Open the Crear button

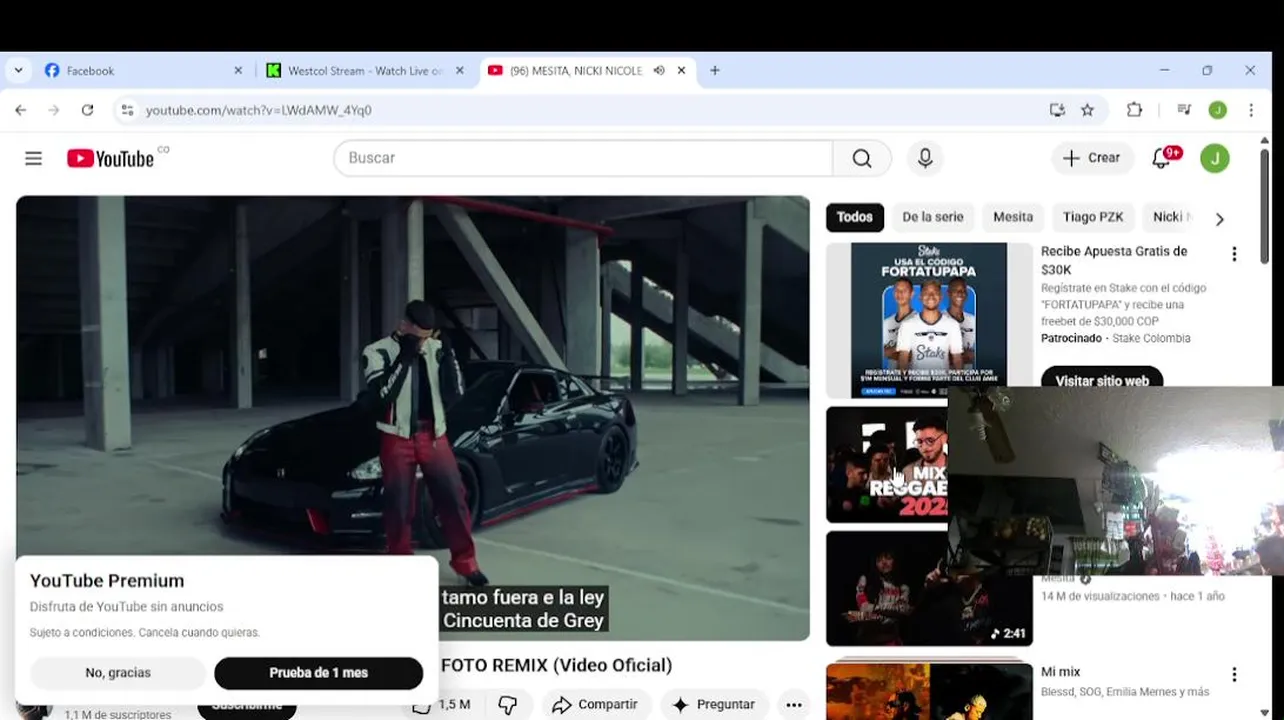(x=1092, y=158)
